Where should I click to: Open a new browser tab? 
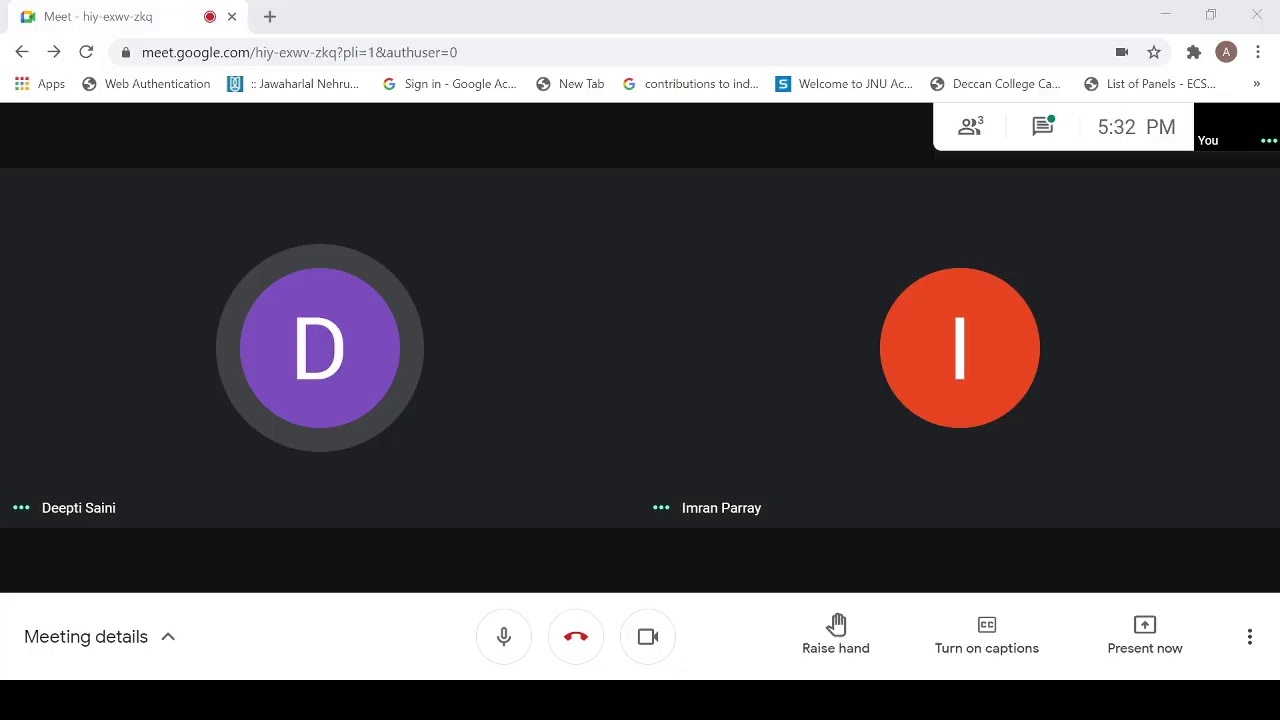click(270, 17)
